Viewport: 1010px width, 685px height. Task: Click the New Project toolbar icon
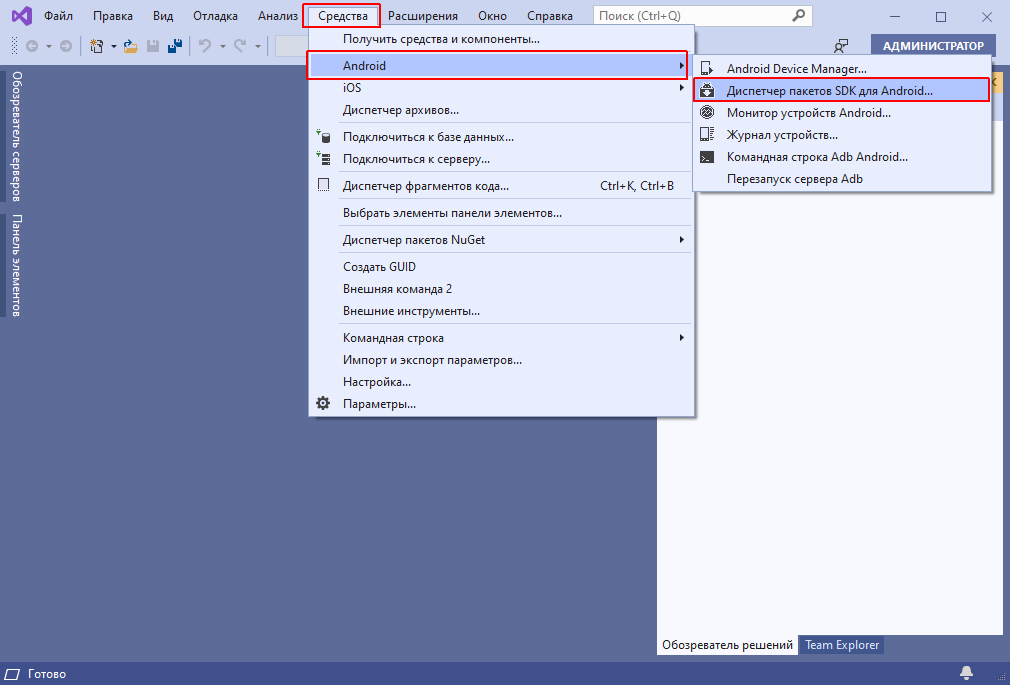[97, 46]
